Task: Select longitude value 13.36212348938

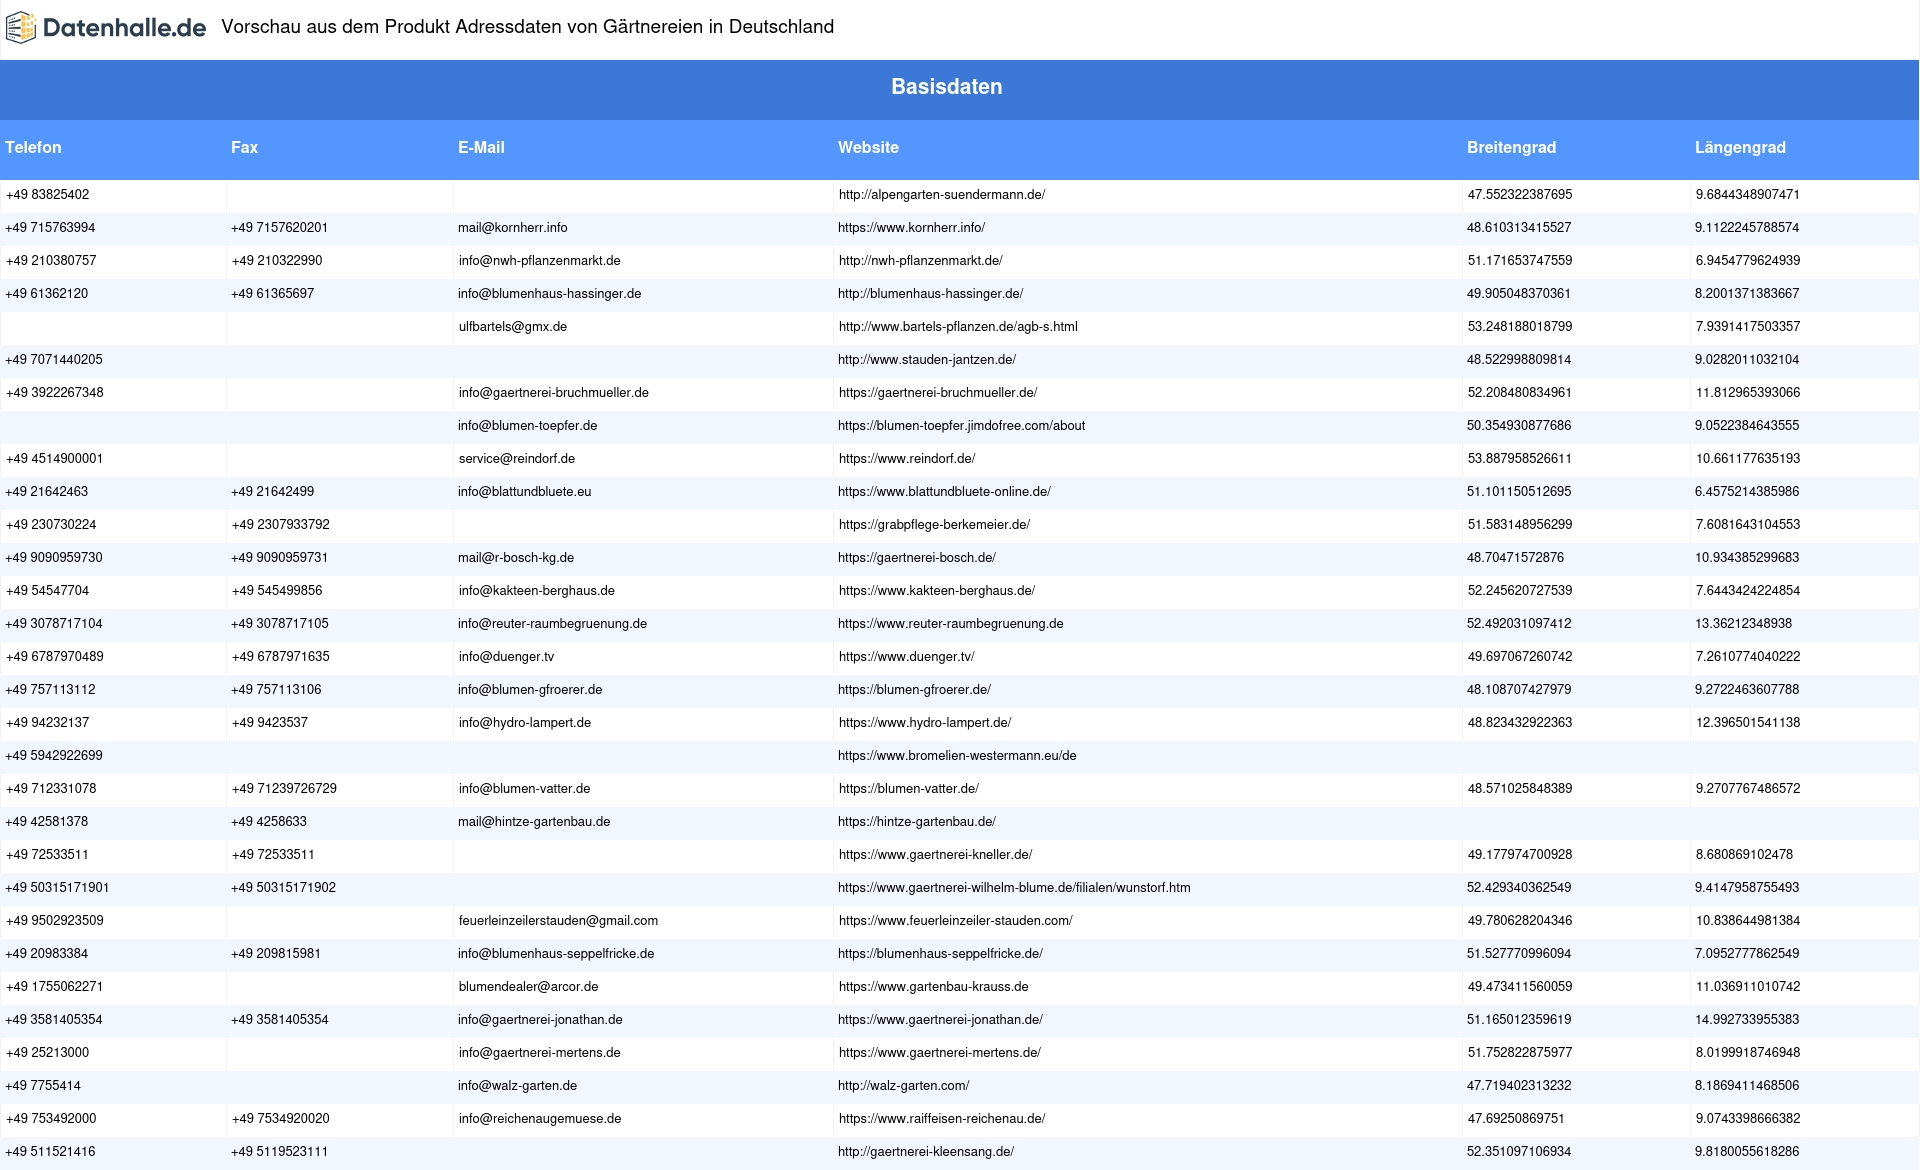Action: pos(1743,624)
